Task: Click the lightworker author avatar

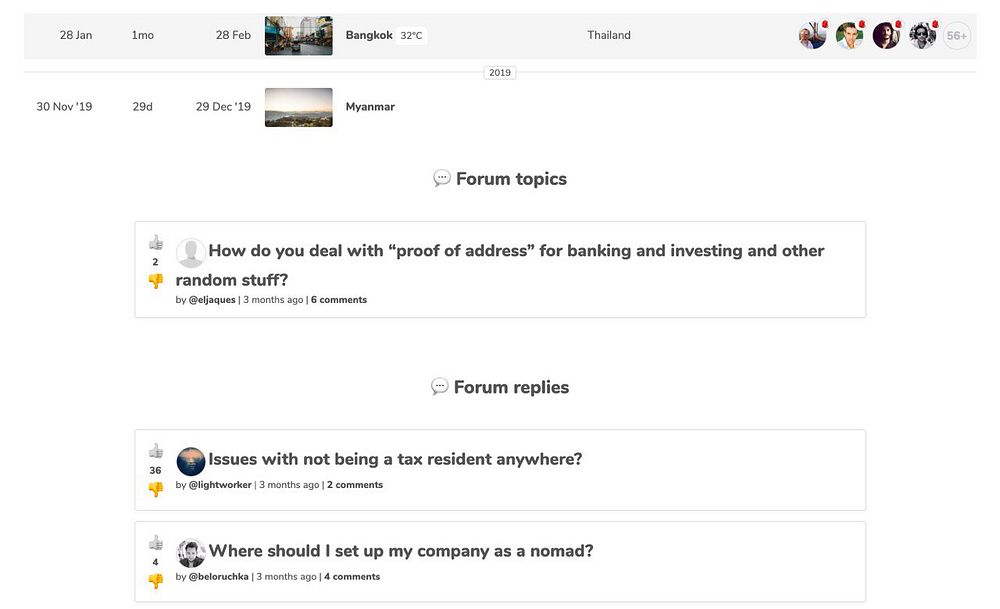Action: (191, 461)
